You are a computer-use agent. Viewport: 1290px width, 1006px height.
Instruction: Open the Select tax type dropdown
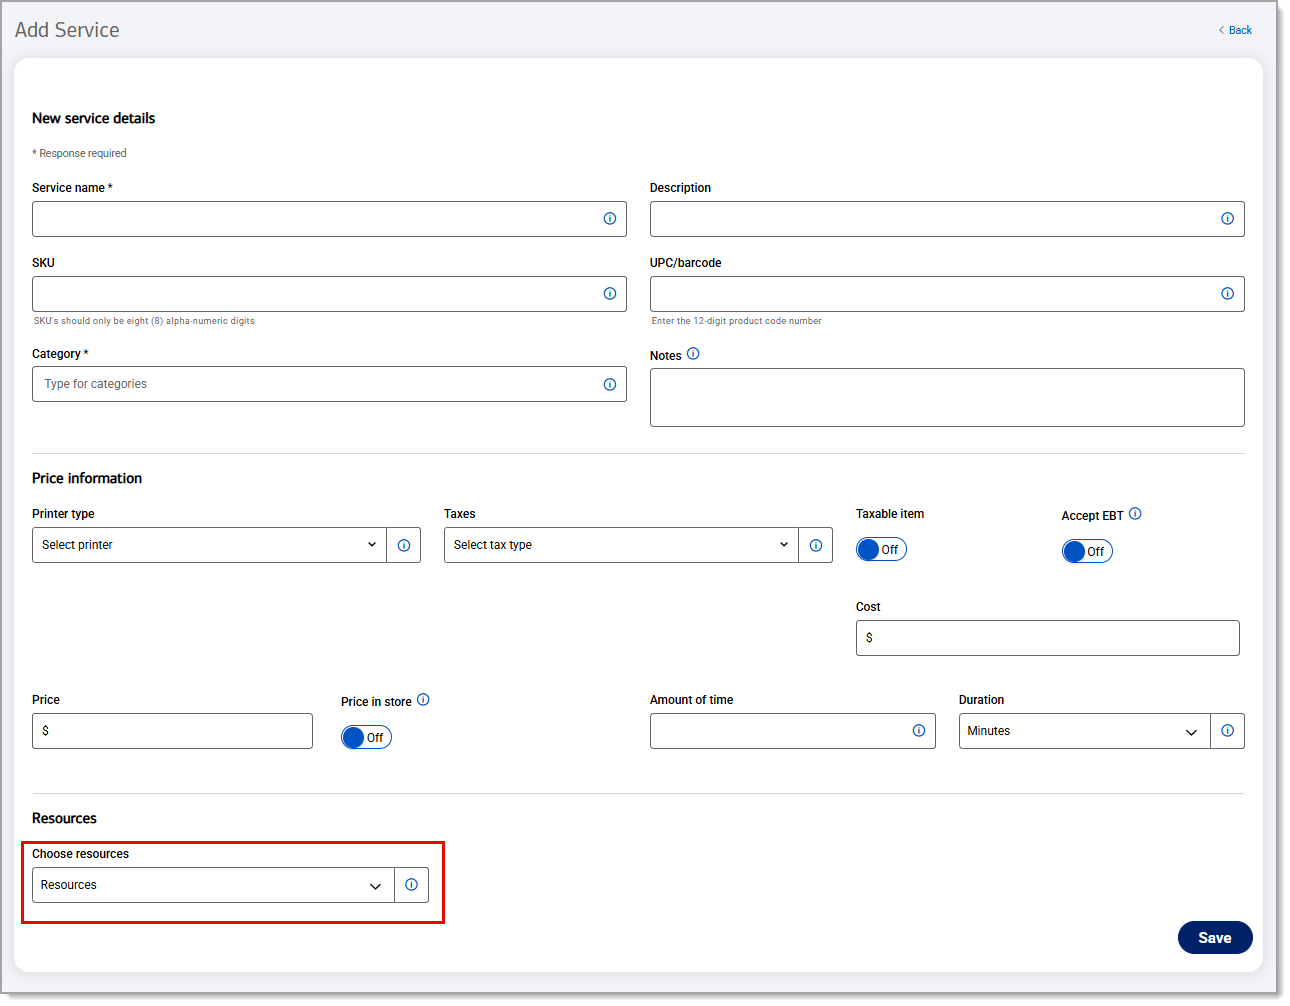[x=621, y=545]
